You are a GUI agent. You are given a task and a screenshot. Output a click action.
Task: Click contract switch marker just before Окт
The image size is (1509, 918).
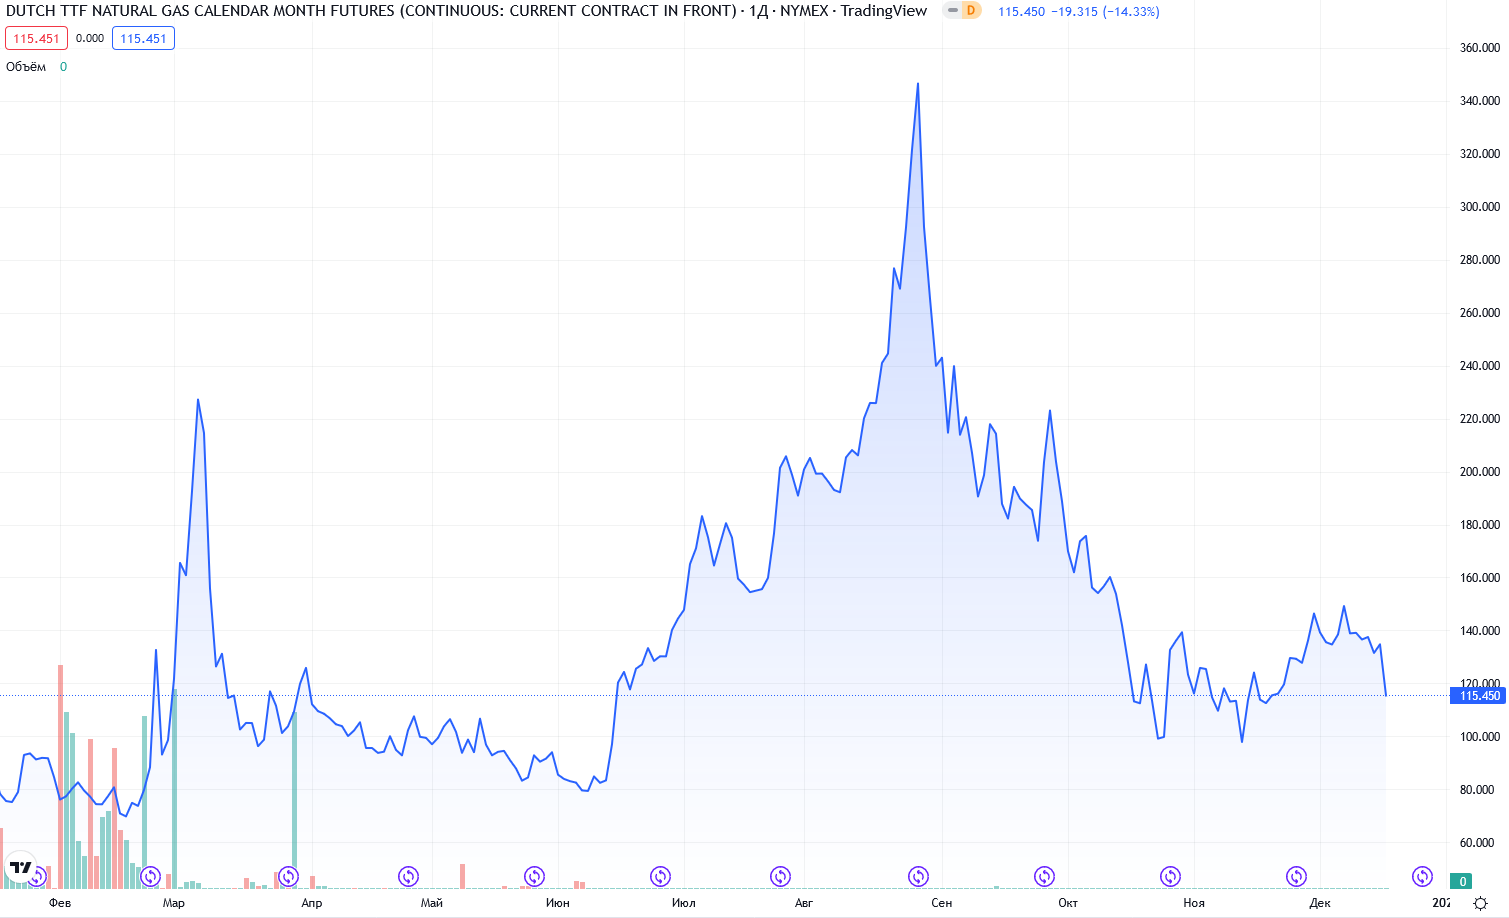coord(1044,877)
